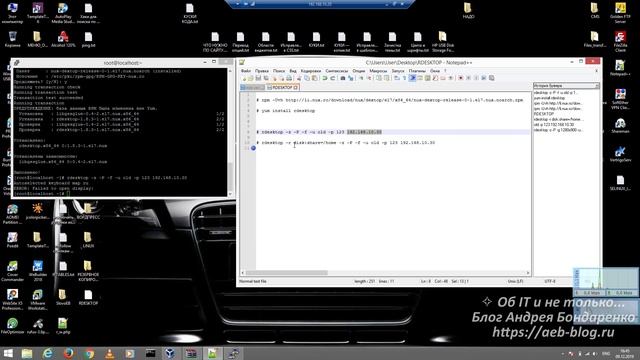640x360 pixels.
Task: Click the Find toolbar icon in Notepad++
Action: 342,78
